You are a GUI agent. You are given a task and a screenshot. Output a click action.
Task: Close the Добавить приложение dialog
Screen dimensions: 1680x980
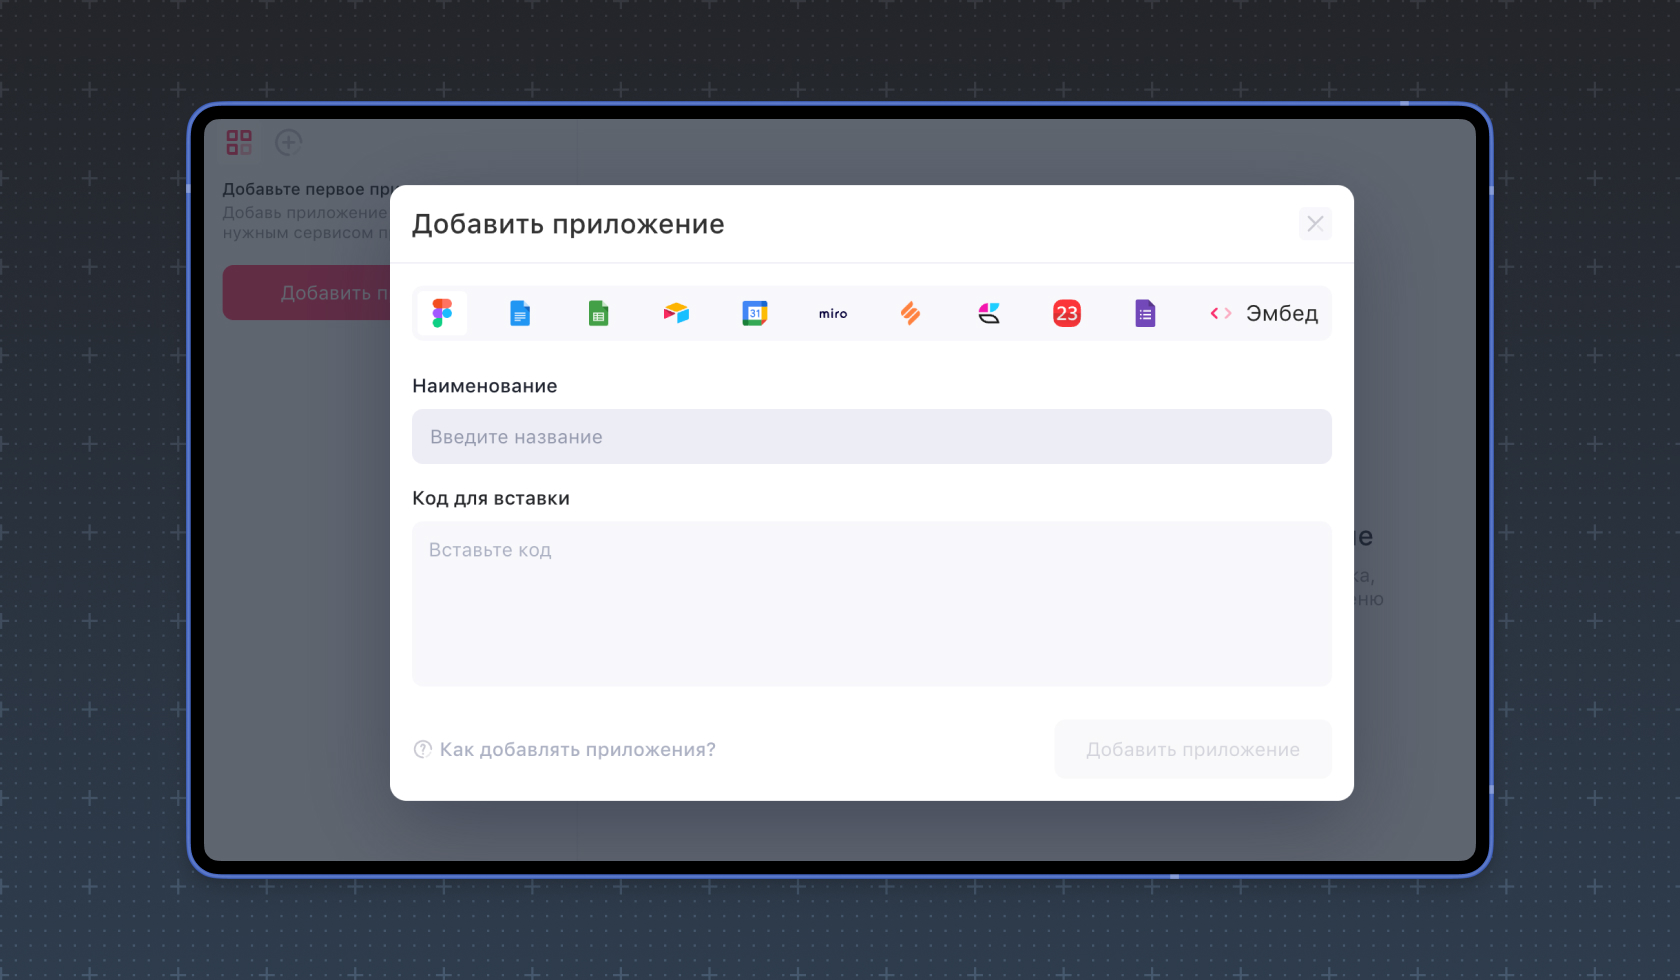click(1315, 224)
